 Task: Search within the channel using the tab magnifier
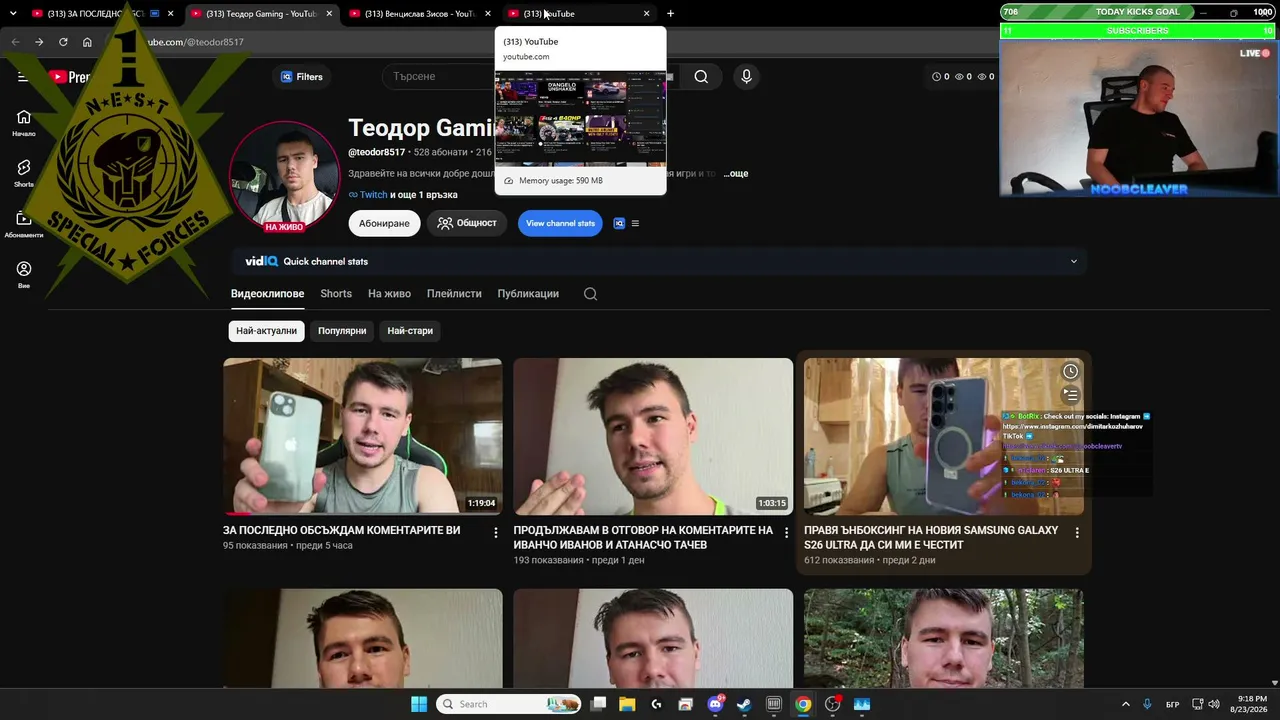tap(590, 294)
